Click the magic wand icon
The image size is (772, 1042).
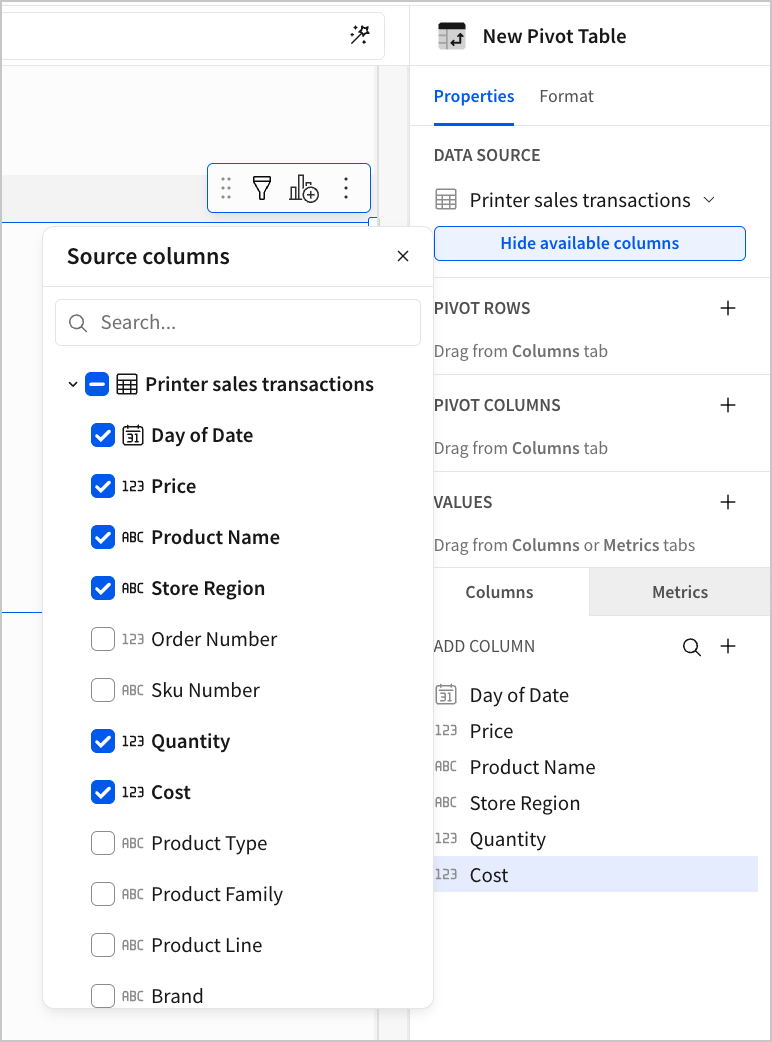click(x=360, y=36)
